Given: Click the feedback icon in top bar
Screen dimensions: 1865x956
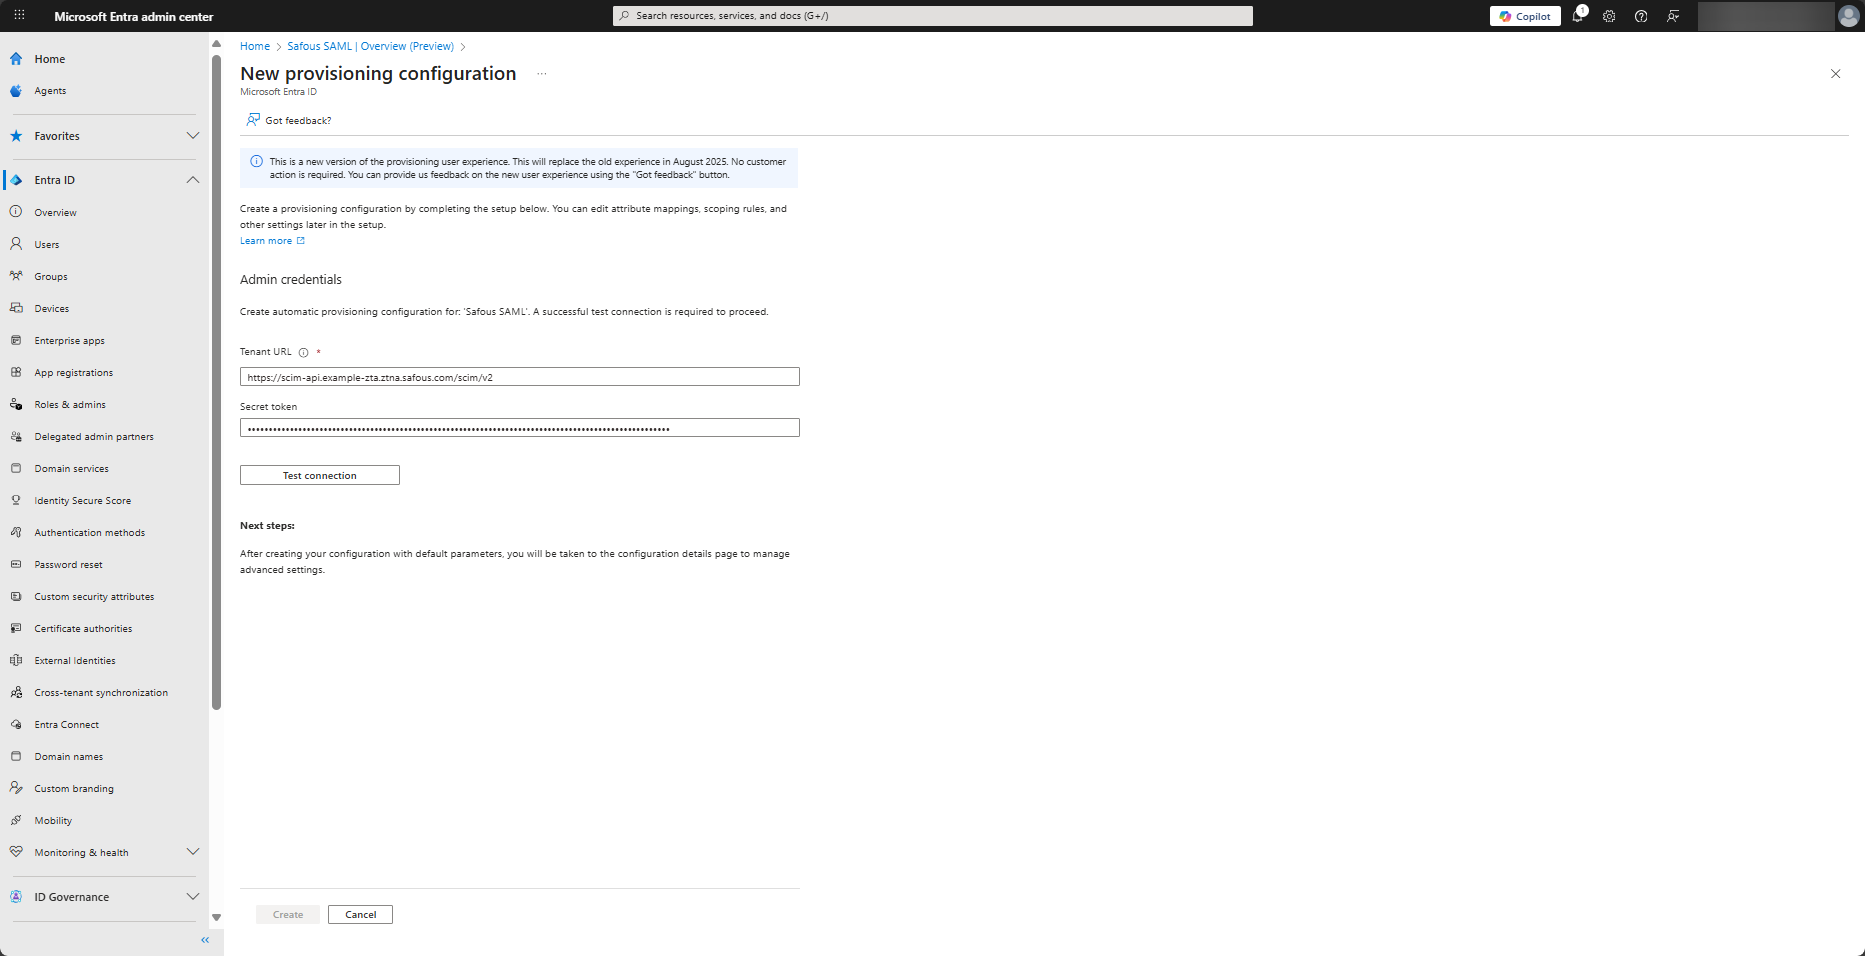Looking at the screenshot, I should [1673, 16].
